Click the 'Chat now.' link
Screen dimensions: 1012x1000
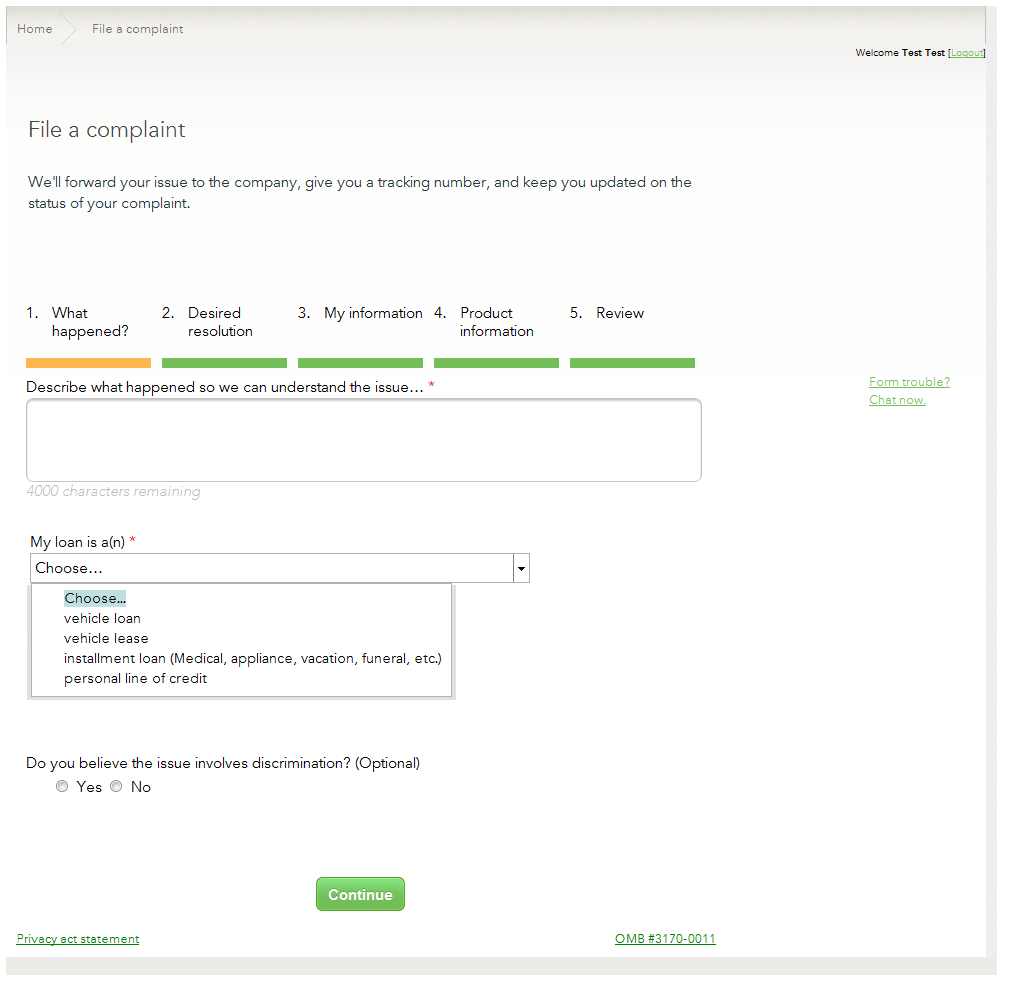pyautogui.click(x=897, y=401)
